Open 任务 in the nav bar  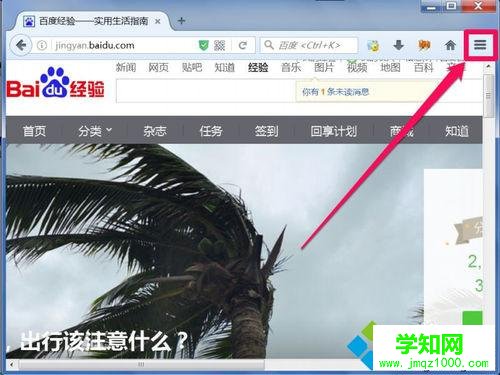pyautogui.click(x=211, y=131)
